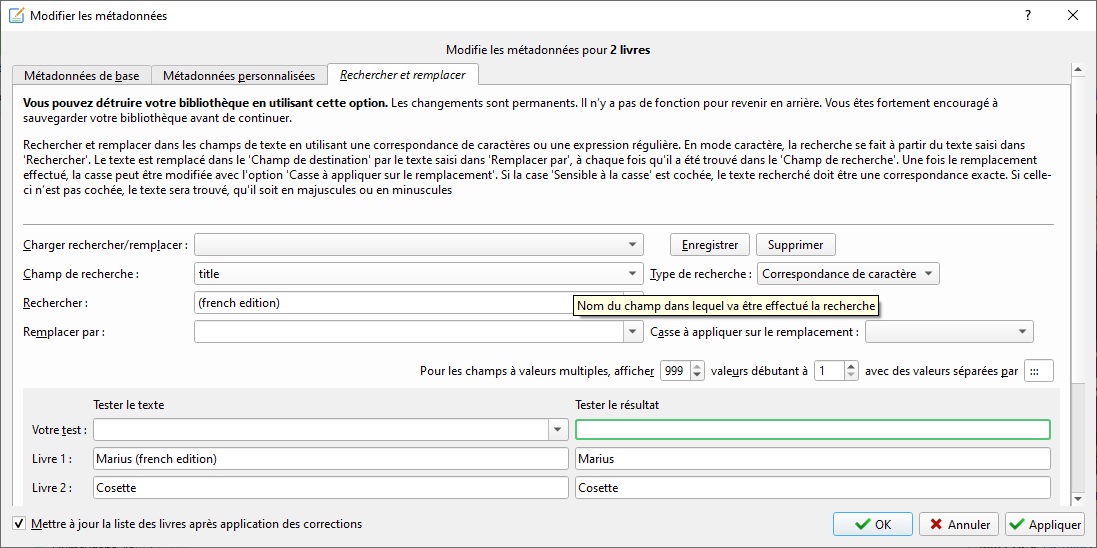Click the Supprimer button
This screenshot has width=1097, height=548.
[795, 245]
